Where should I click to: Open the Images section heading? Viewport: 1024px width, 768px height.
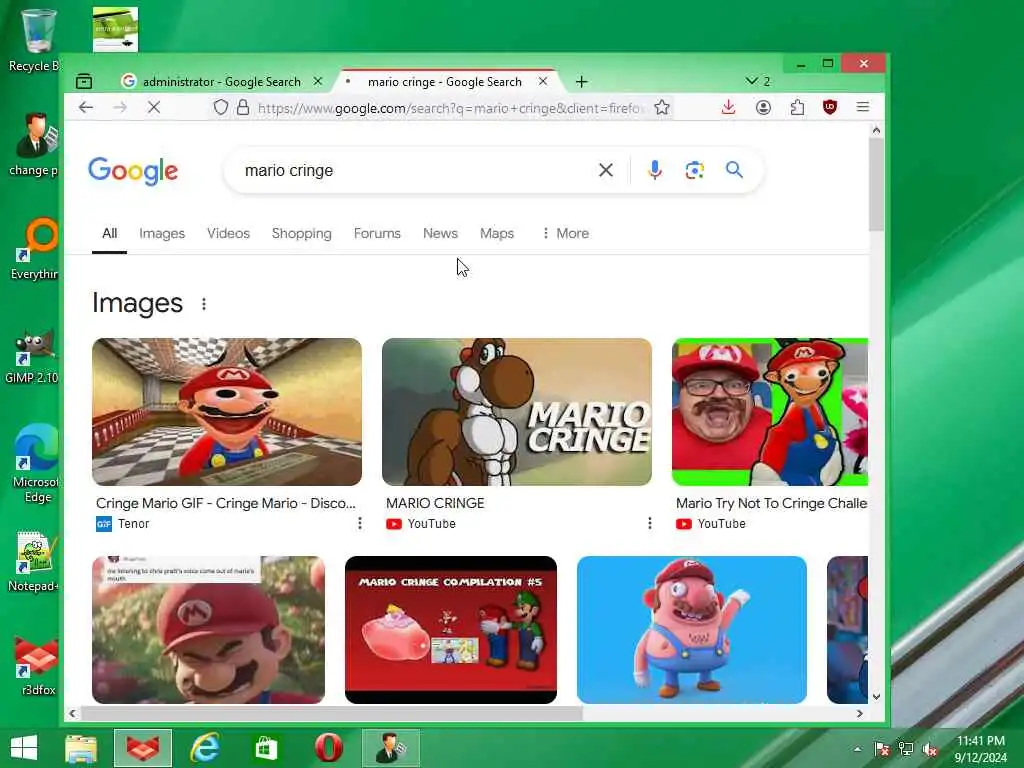click(x=137, y=303)
